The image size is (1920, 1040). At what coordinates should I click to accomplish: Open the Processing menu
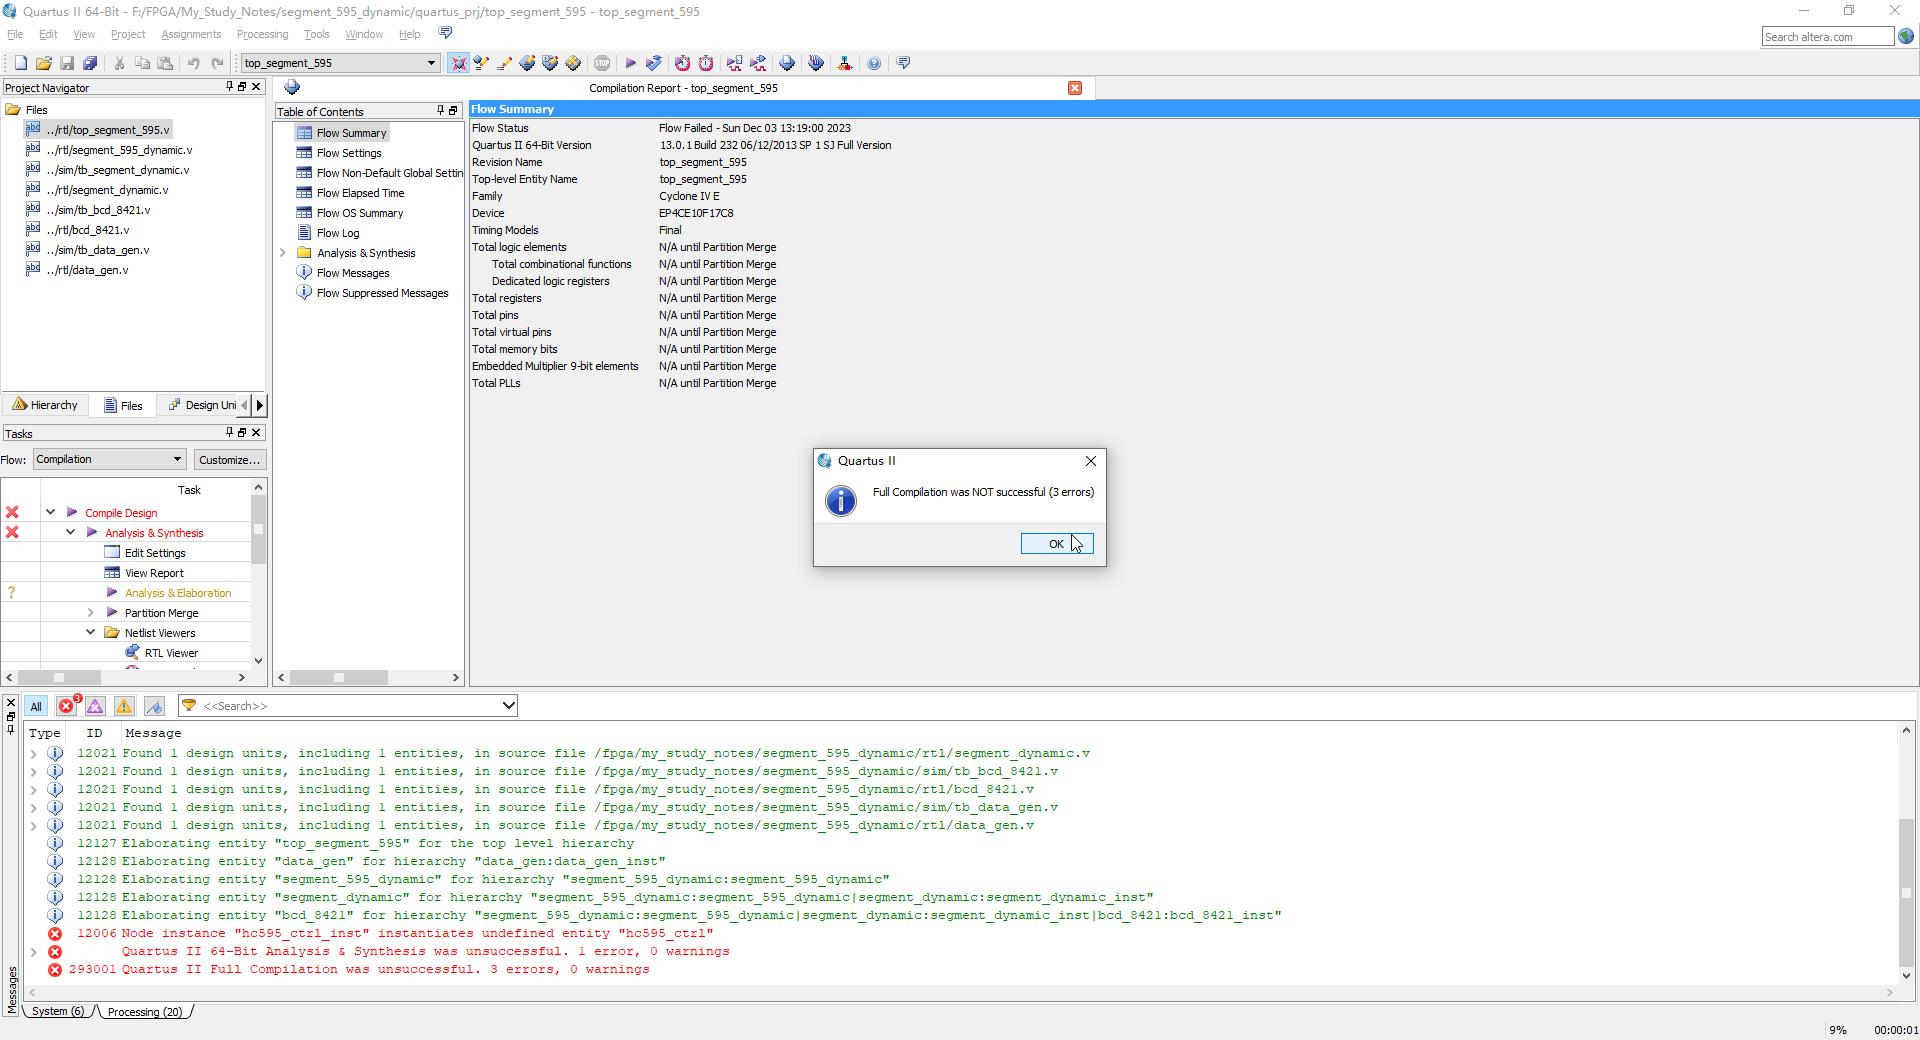pyautogui.click(x=262, y=34)
